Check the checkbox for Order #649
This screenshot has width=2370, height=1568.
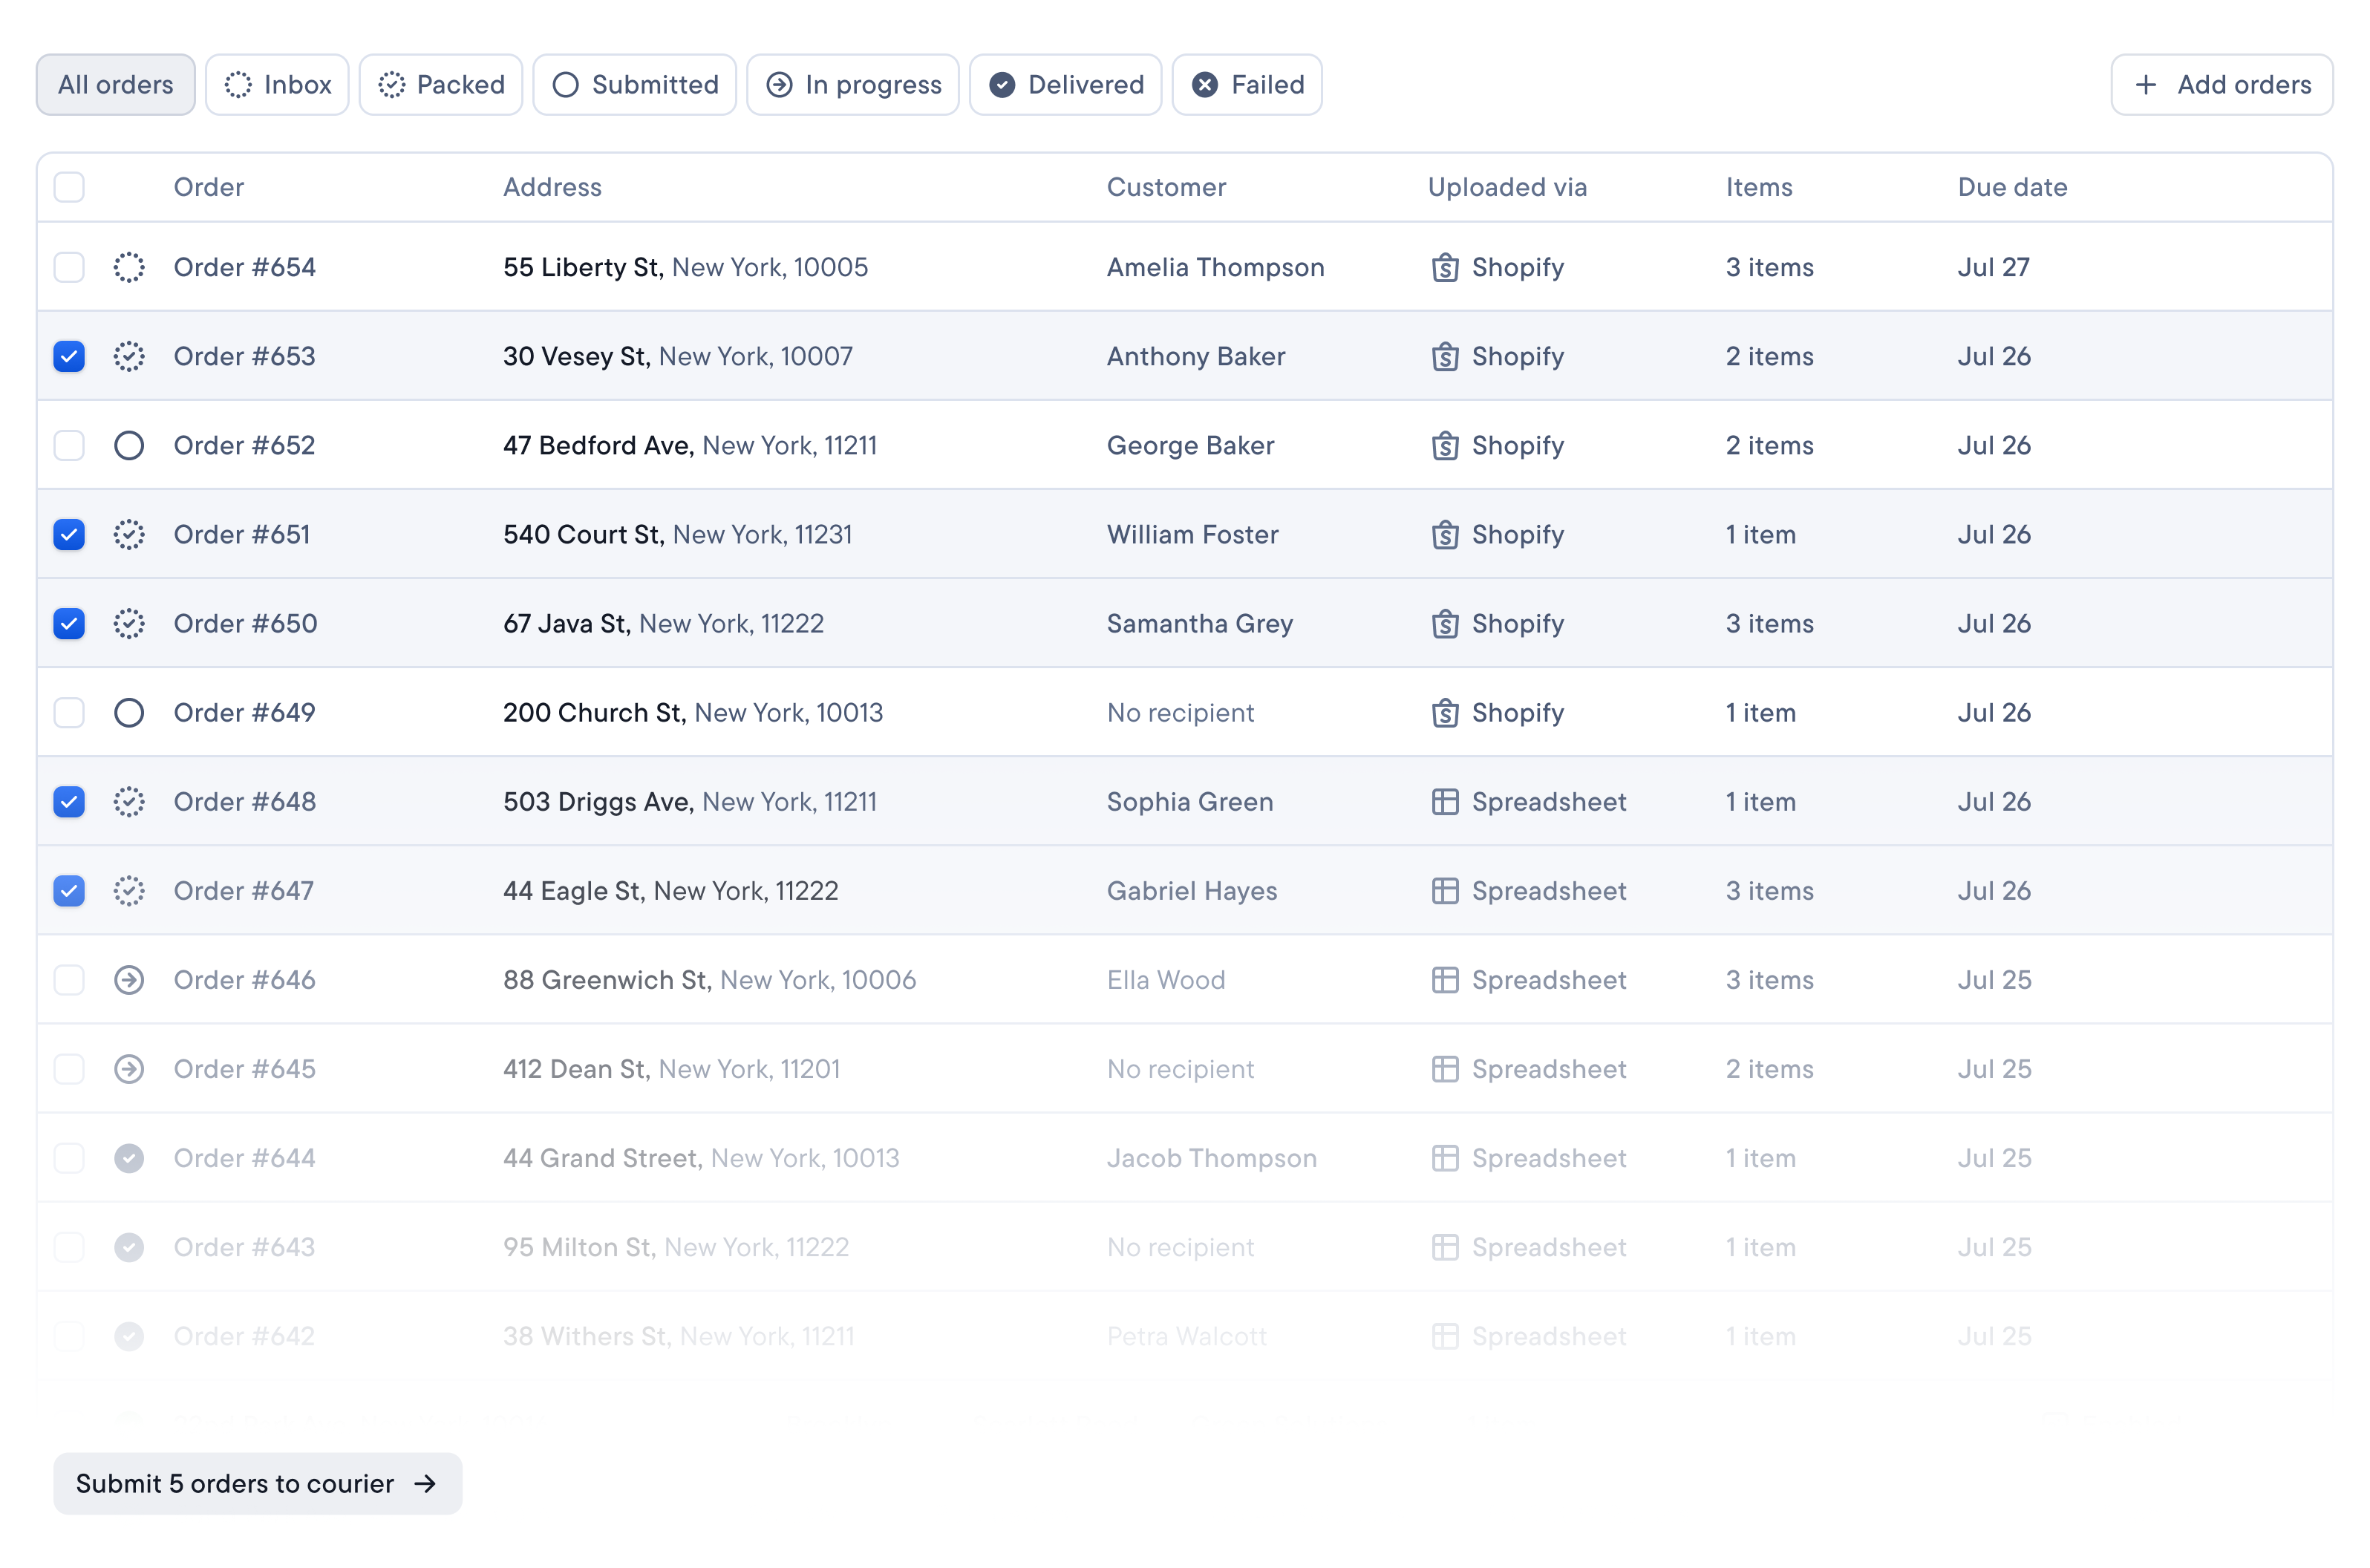(69, 712)
